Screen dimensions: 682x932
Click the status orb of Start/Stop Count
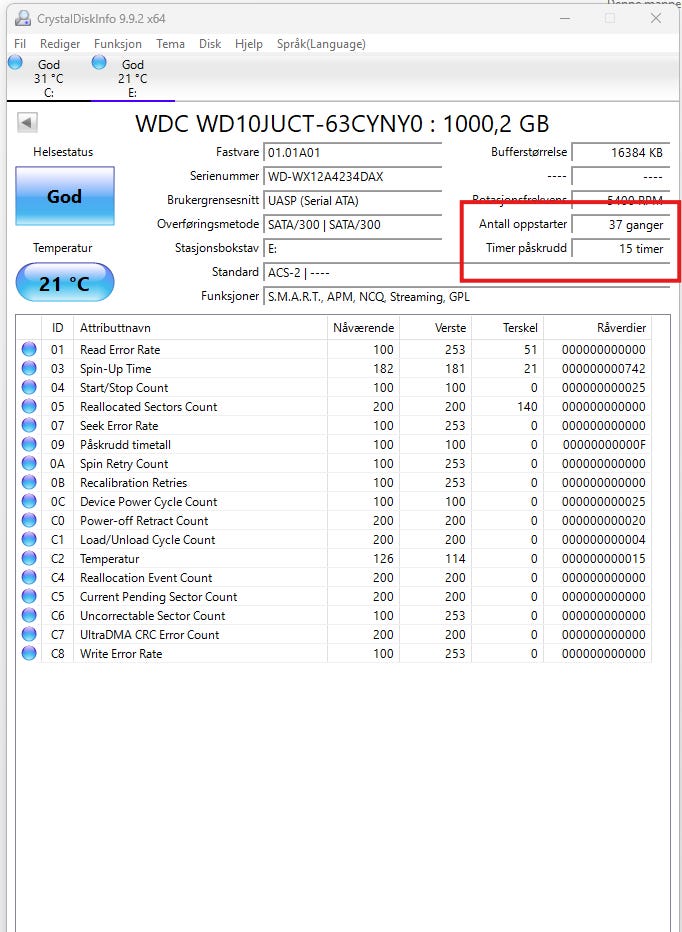point(29,388)
